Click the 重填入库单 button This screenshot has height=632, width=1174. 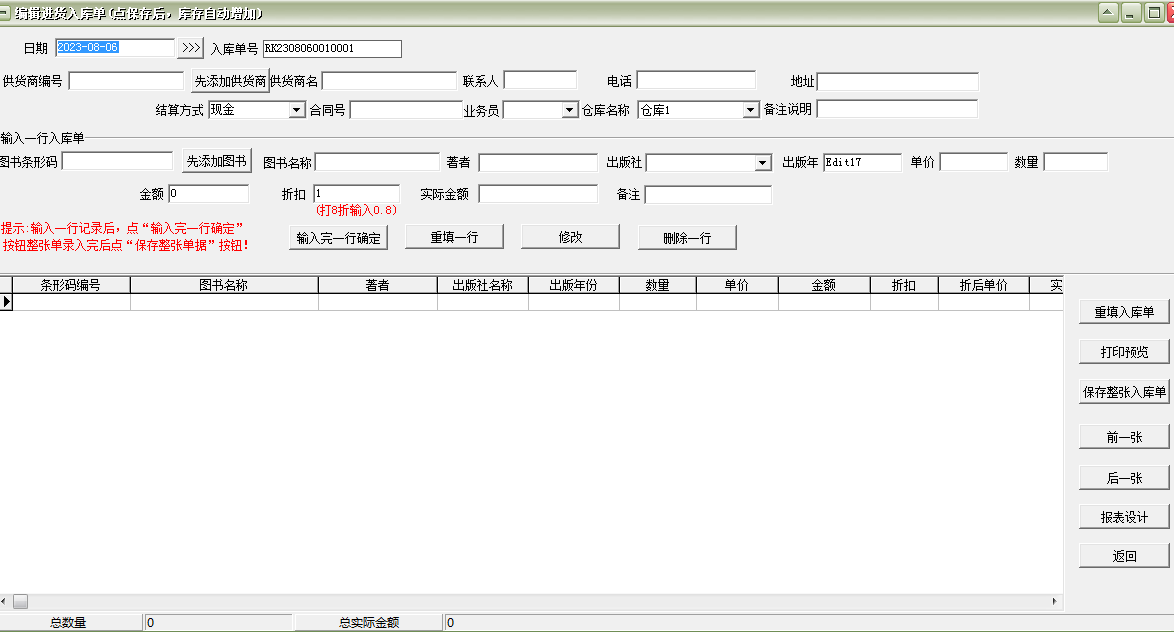tap(1124, 312)
